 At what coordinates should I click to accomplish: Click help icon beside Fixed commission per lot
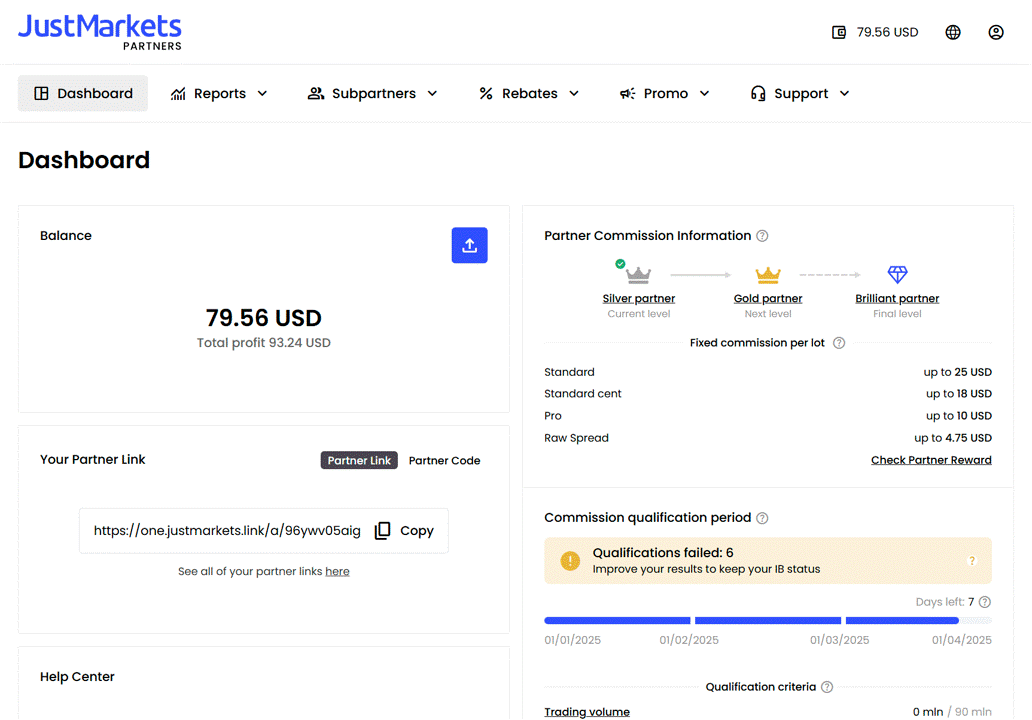[x=838, y=343]
